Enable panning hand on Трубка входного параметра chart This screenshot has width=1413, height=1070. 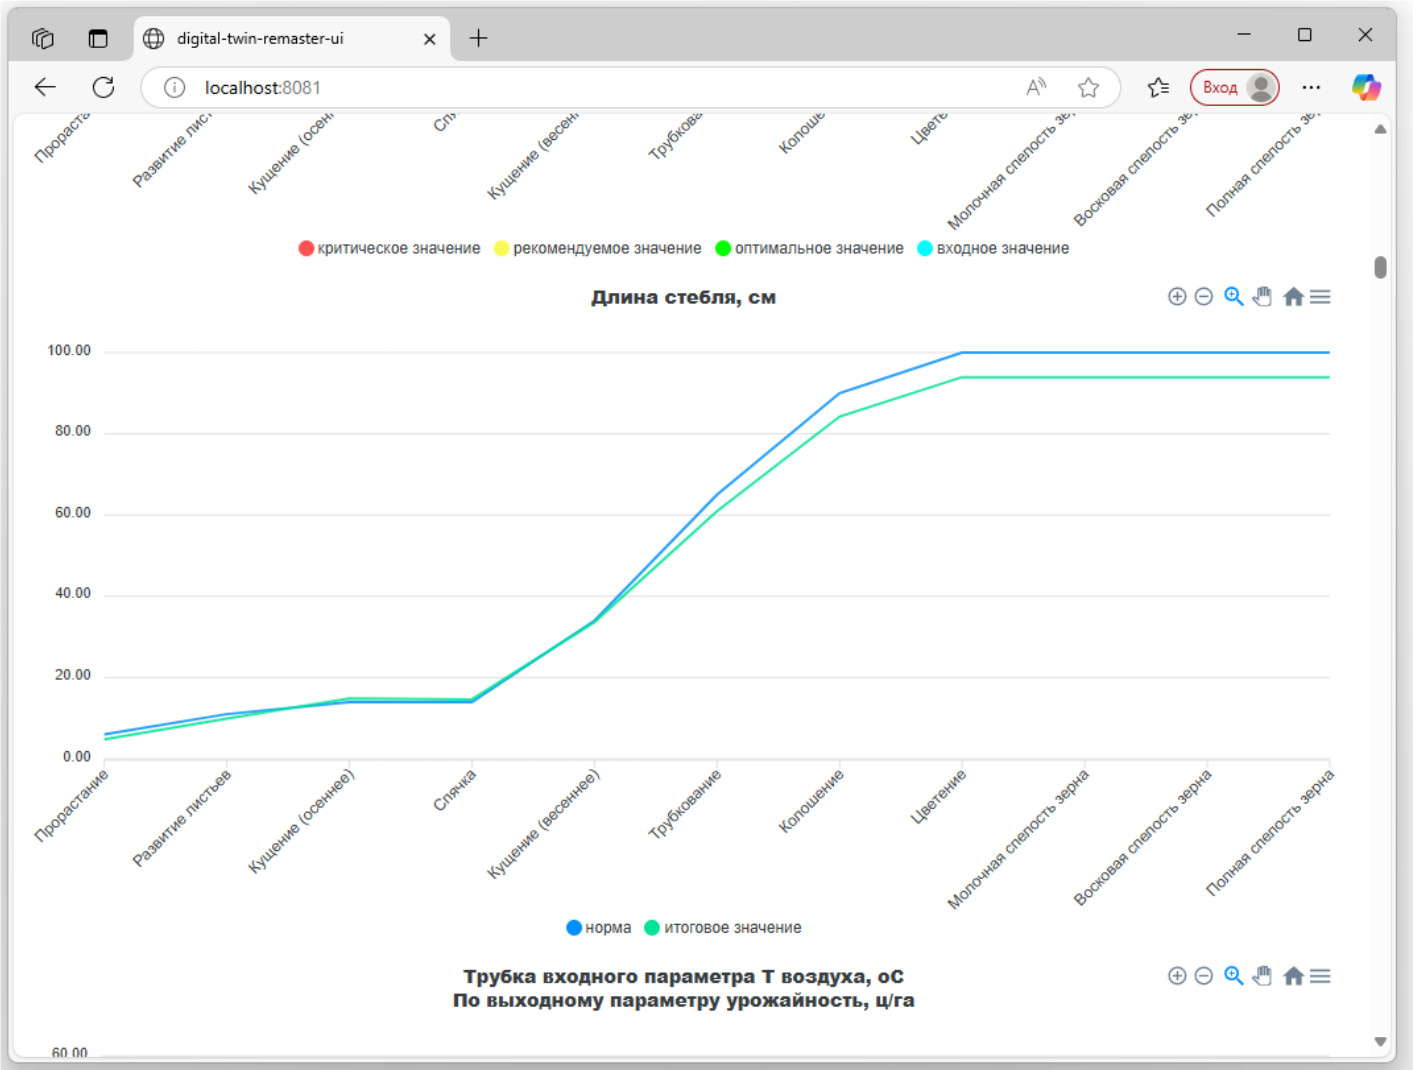[1263, 976]
